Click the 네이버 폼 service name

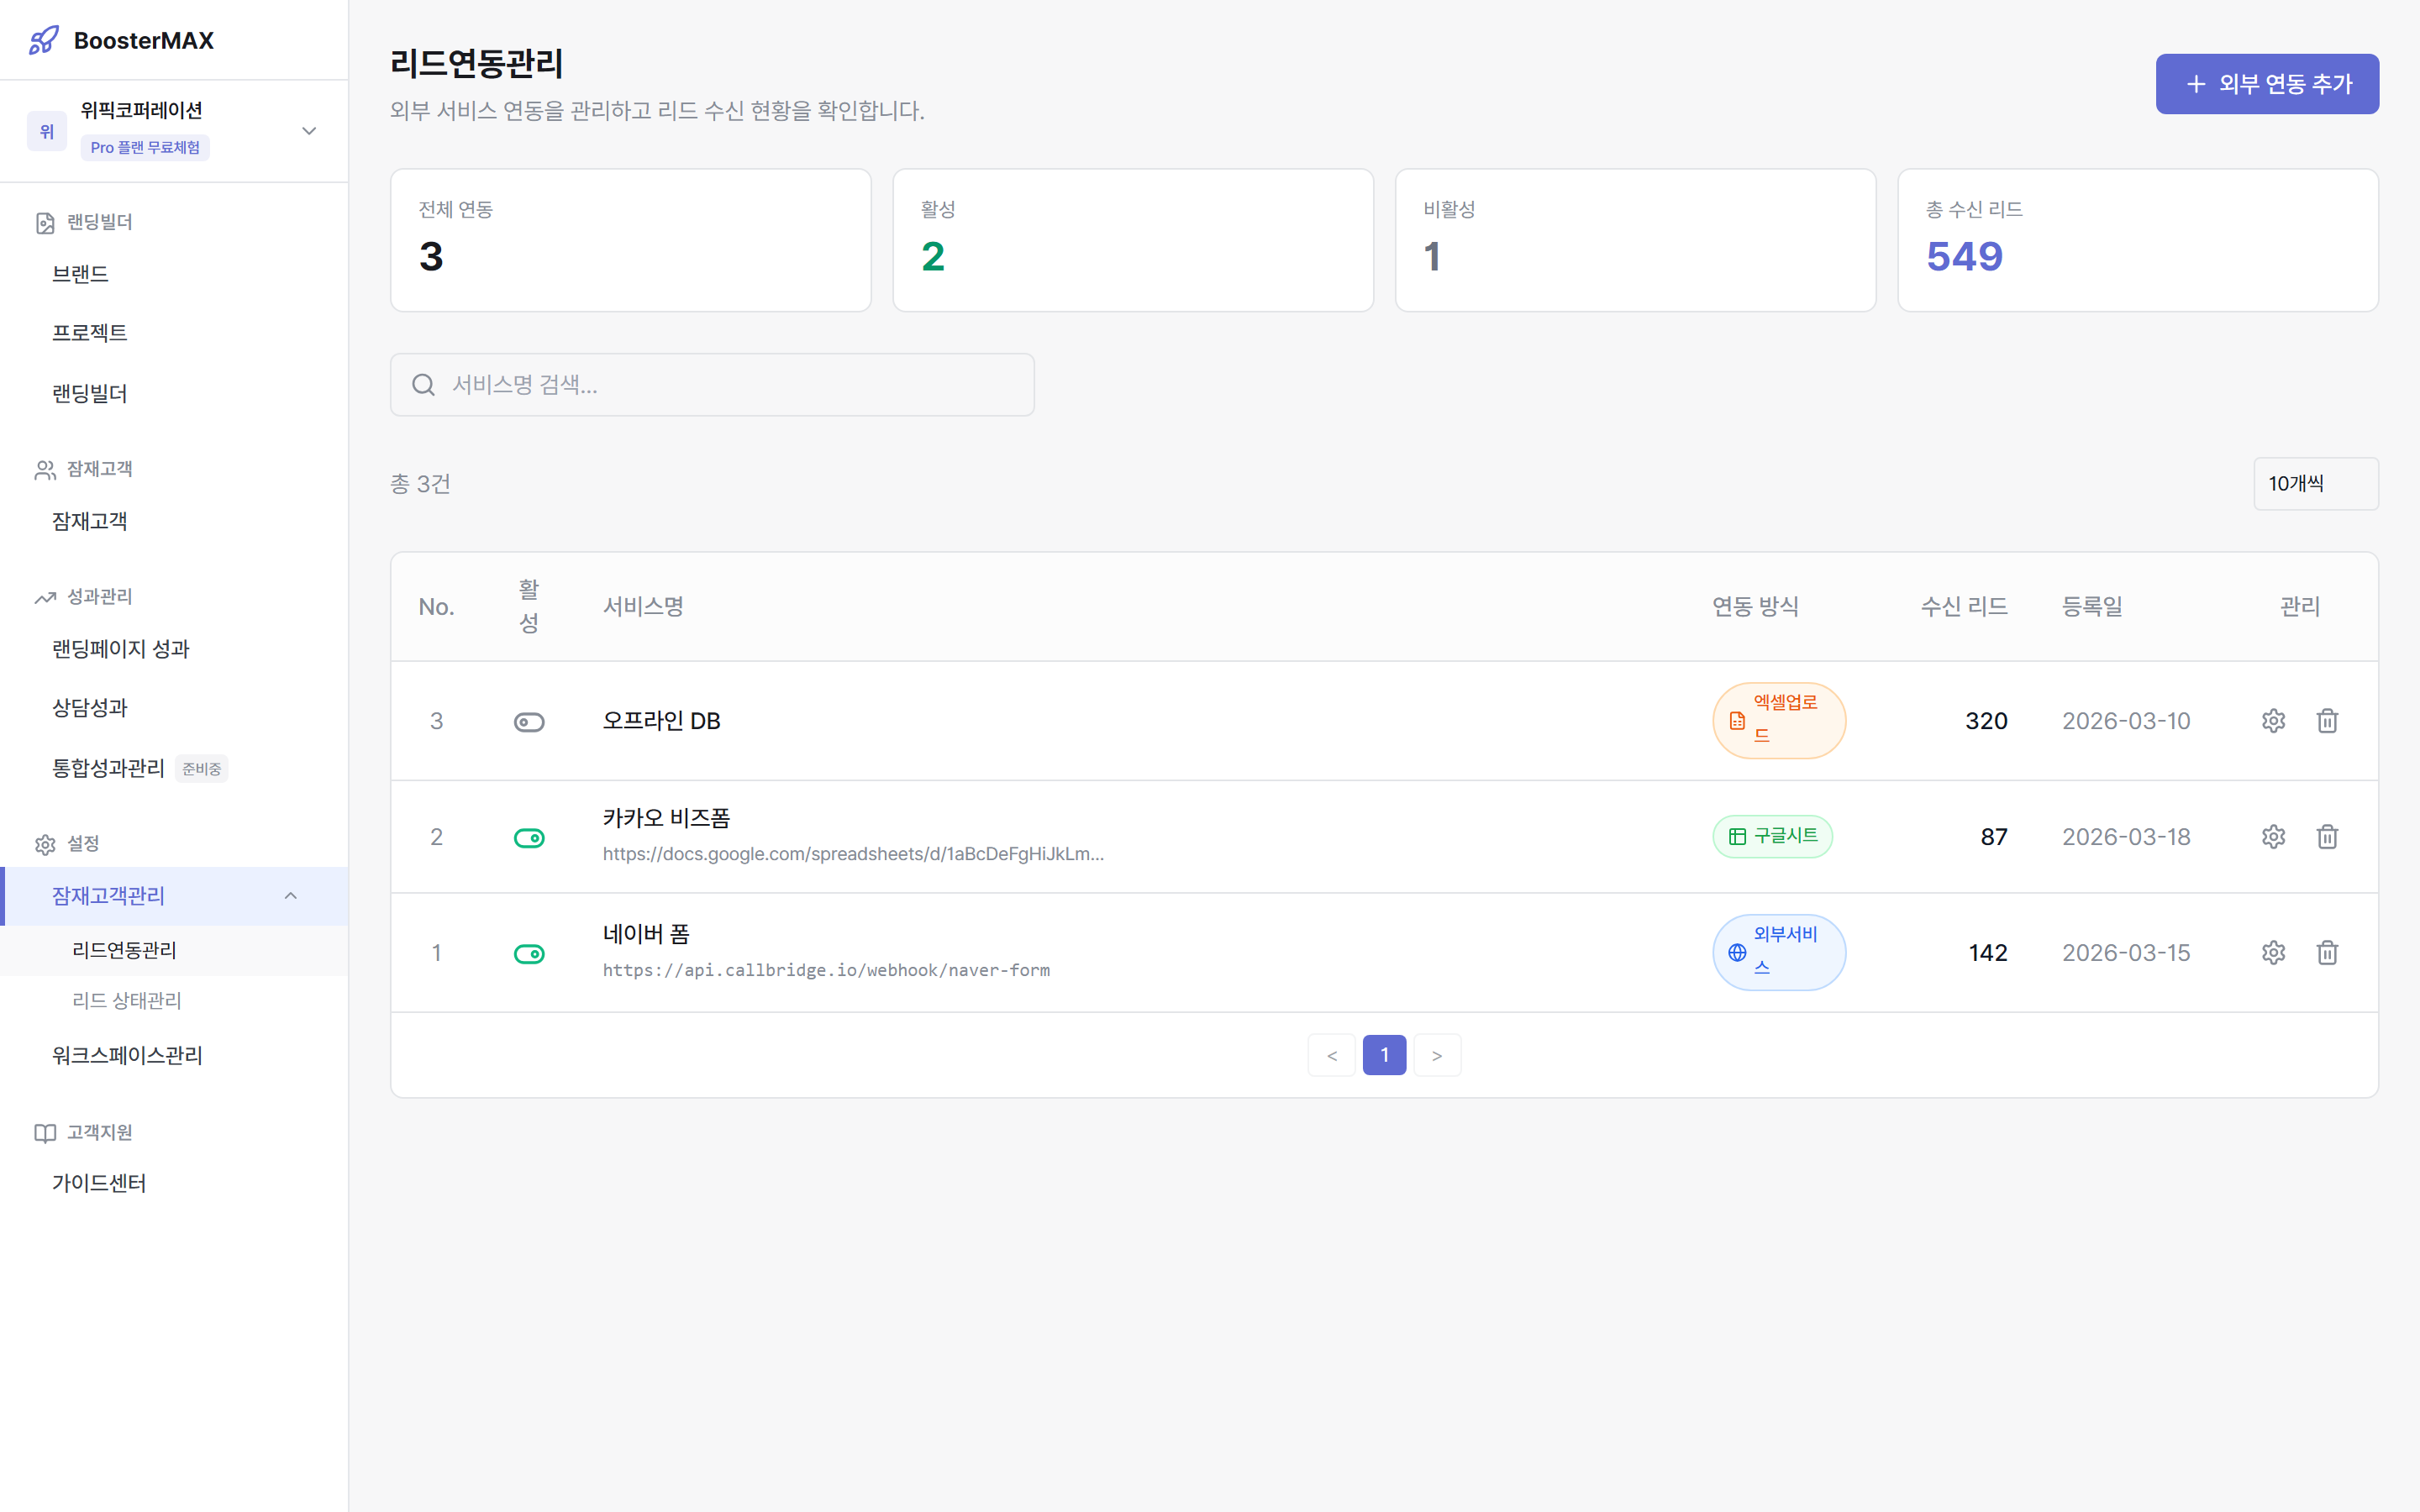(646, 934)
